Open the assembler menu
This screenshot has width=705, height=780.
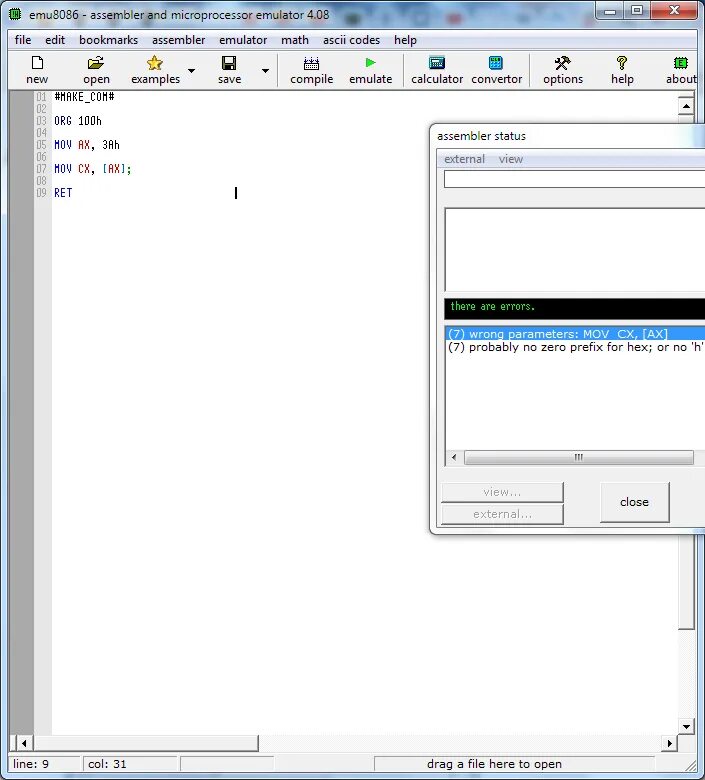point(179,40)
